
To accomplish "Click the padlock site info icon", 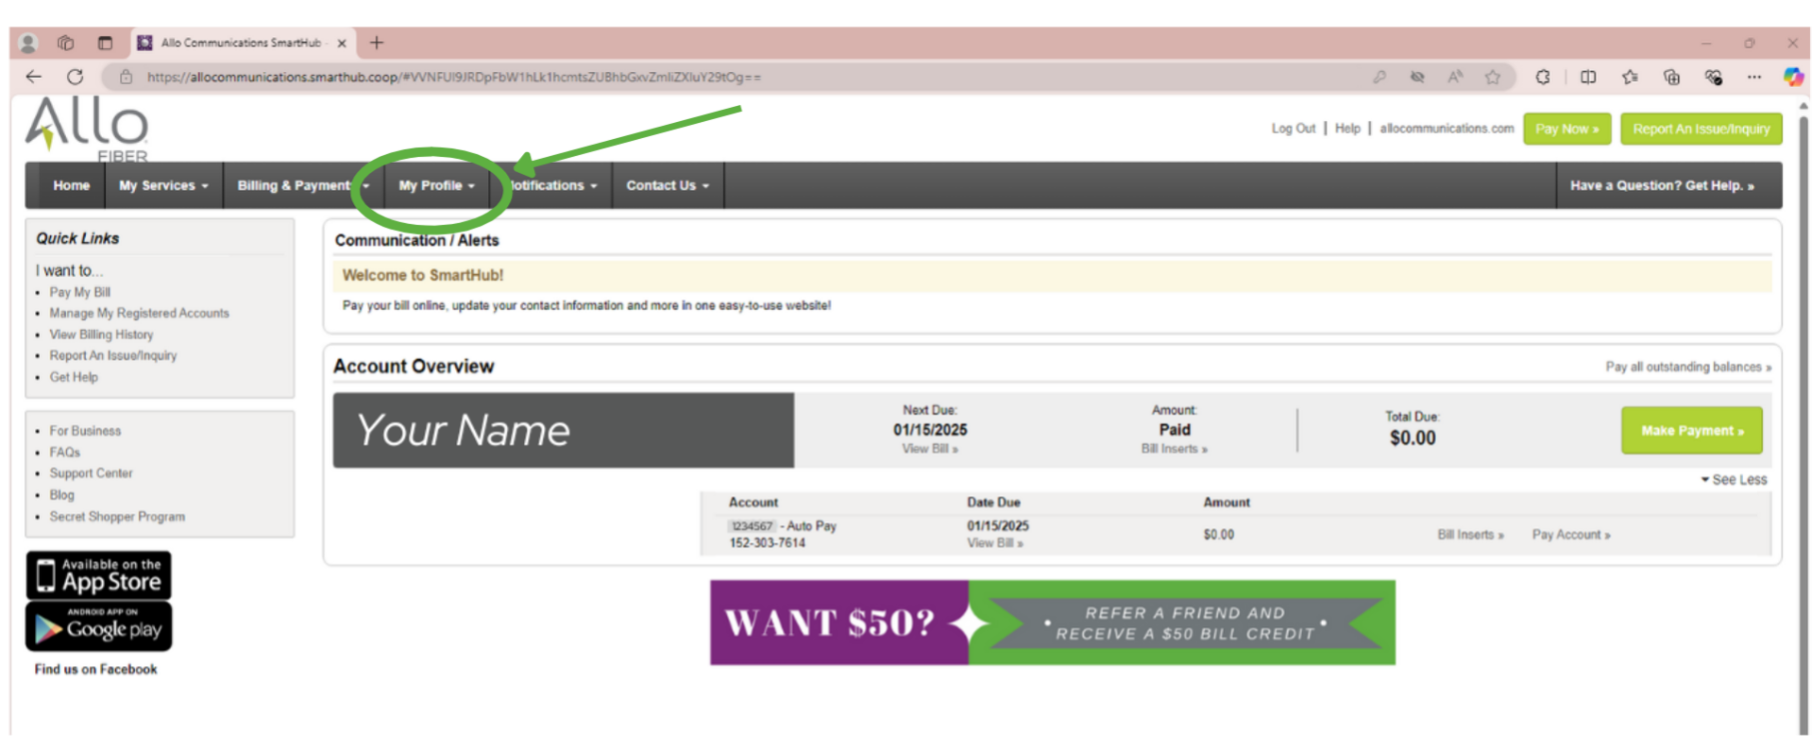I will click(x=126, y=77).
